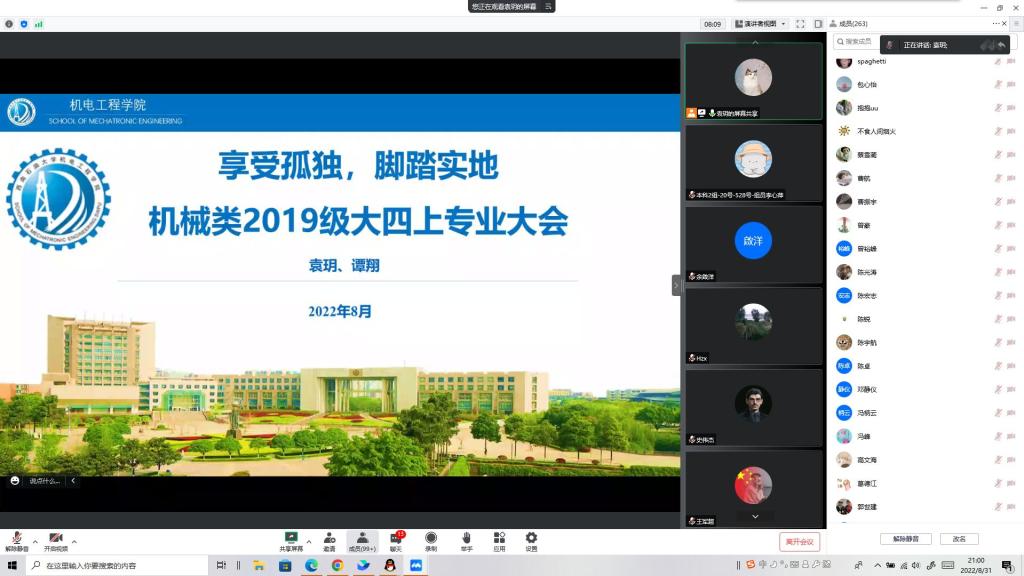Screen dimensions: 1024x576
Task: Raise hand using the 举手 icon
Action: click(x=466, y=540)
